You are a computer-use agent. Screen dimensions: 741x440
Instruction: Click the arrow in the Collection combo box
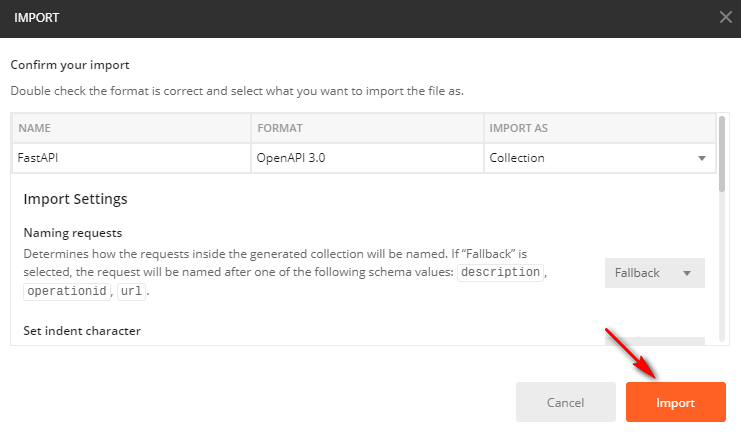pyautogui.click(x=701, y=158)
